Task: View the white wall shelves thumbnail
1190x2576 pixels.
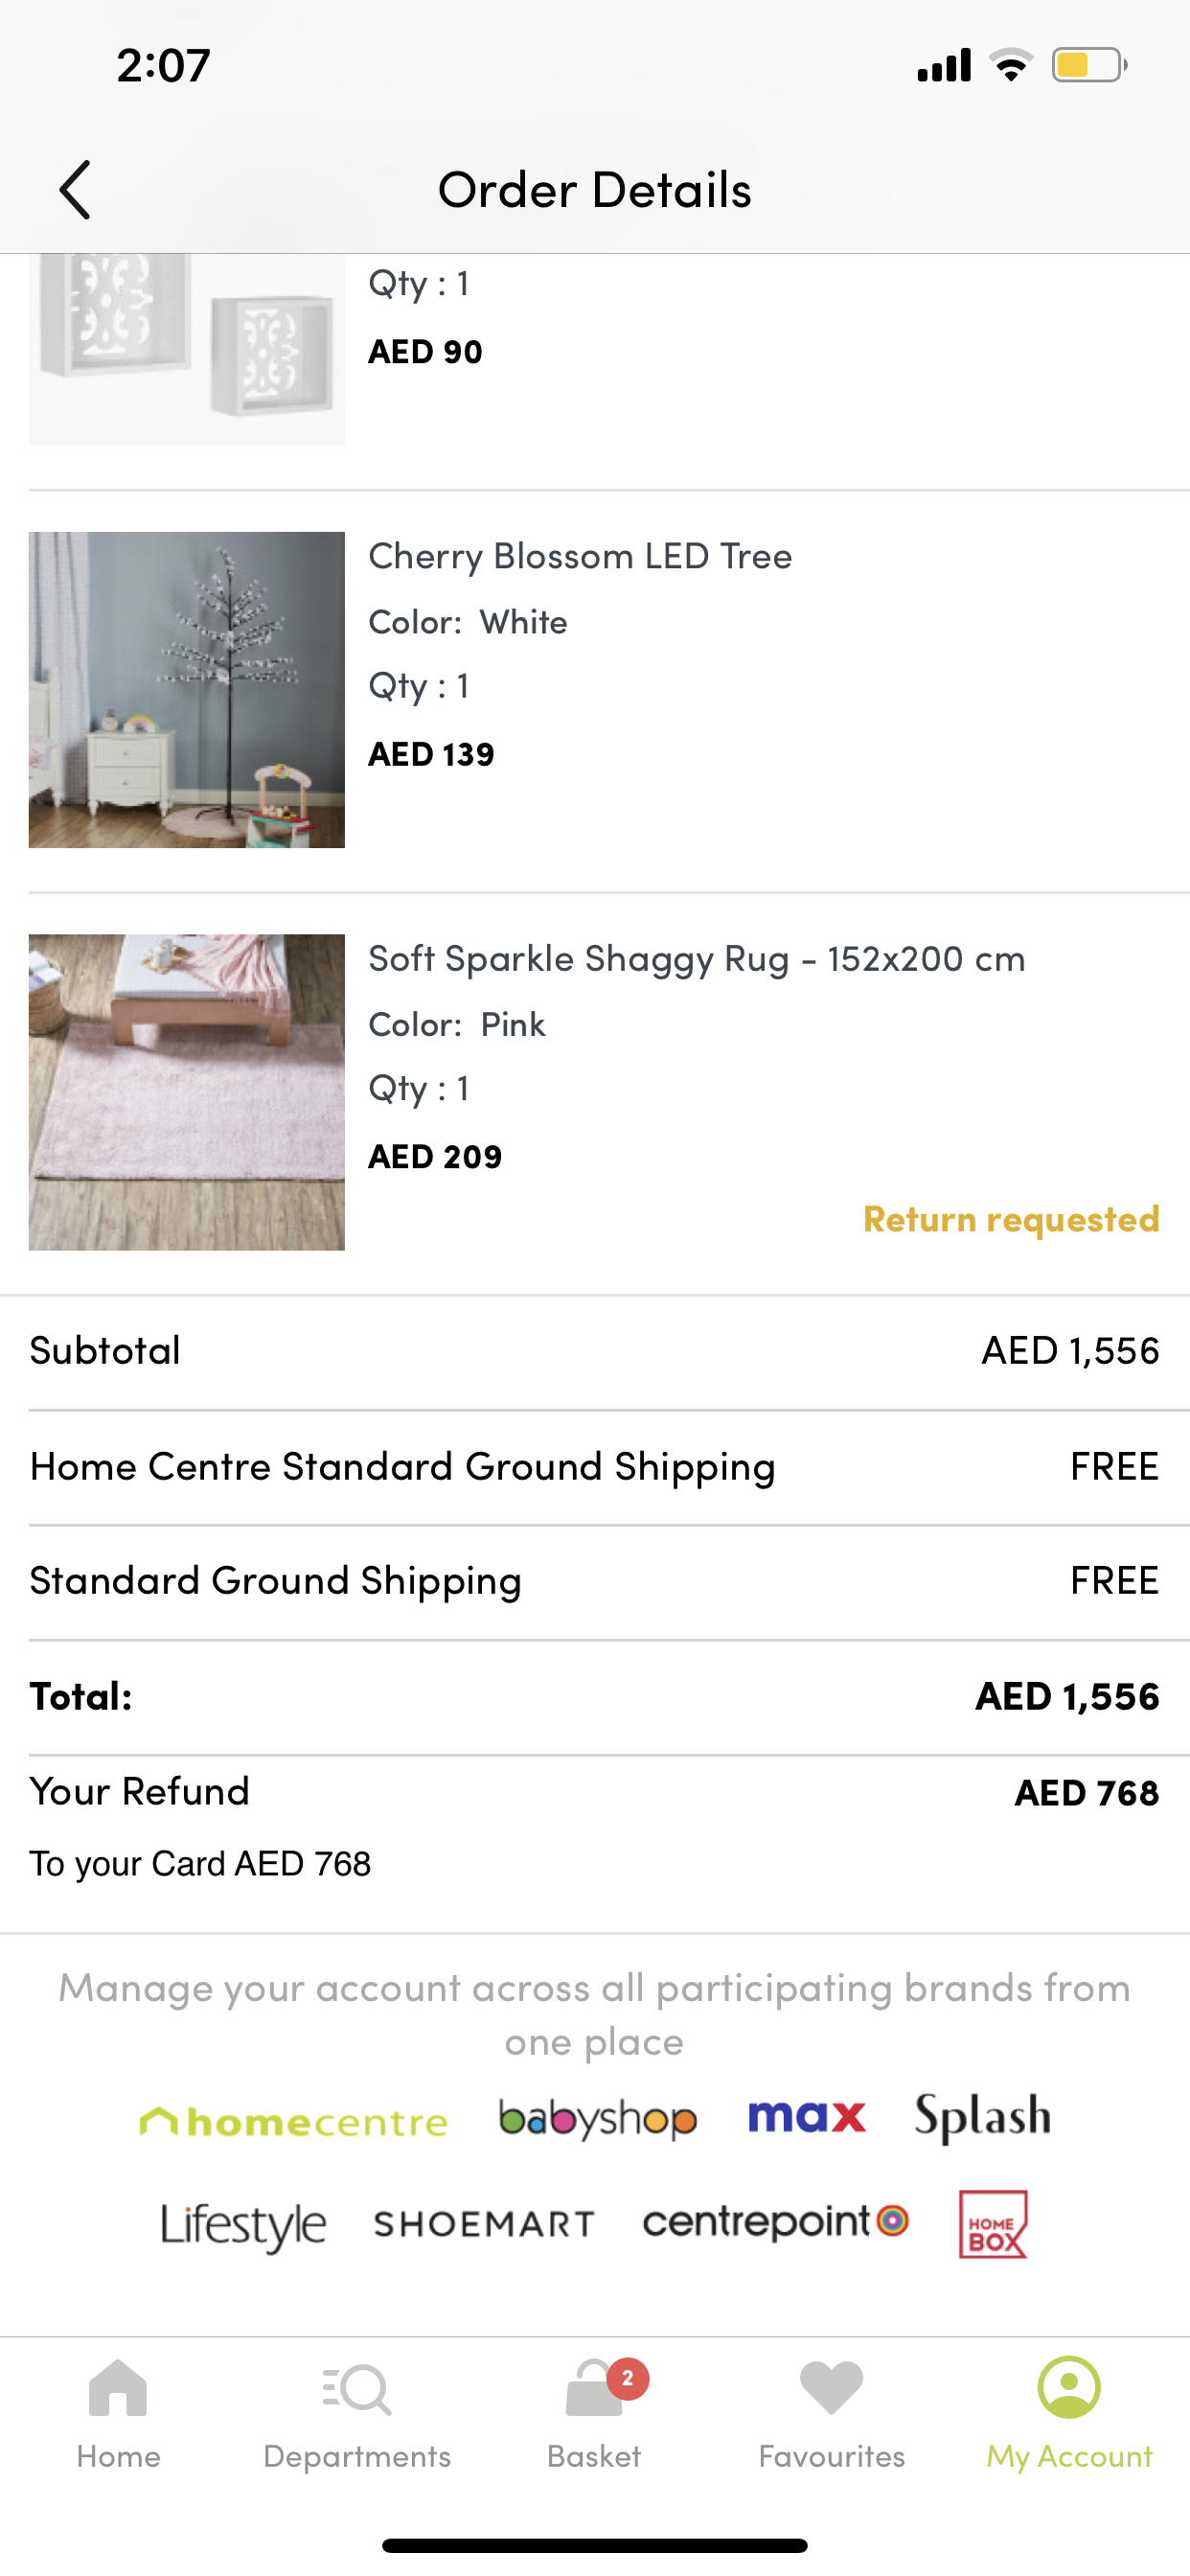Action: [187, 345]
